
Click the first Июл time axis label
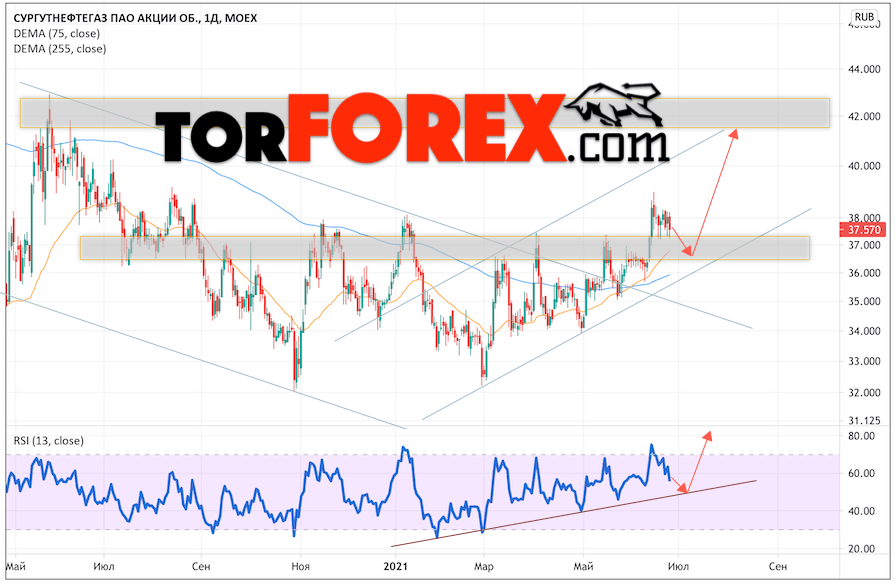[x=103, y=566]
